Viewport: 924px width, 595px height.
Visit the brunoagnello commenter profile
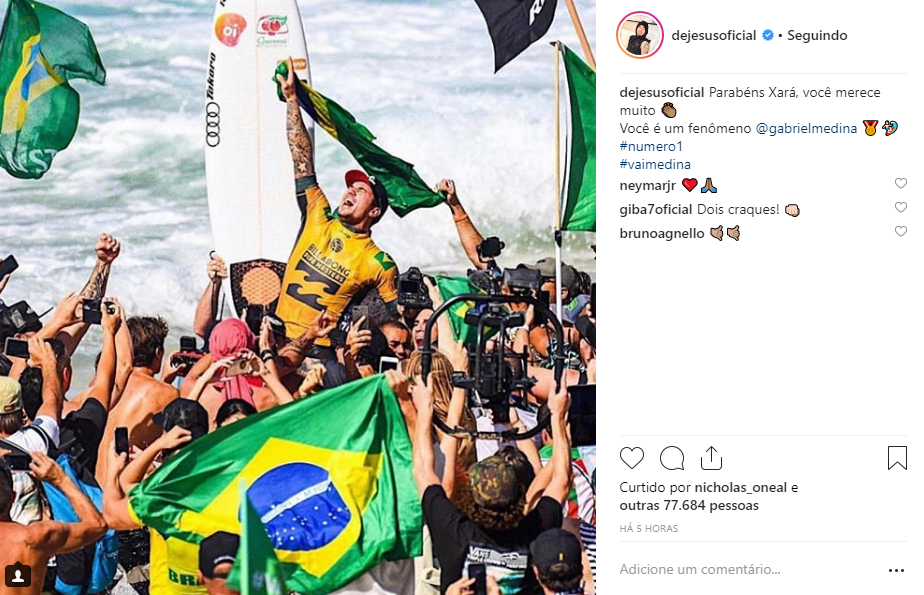[x=662, y=234]
